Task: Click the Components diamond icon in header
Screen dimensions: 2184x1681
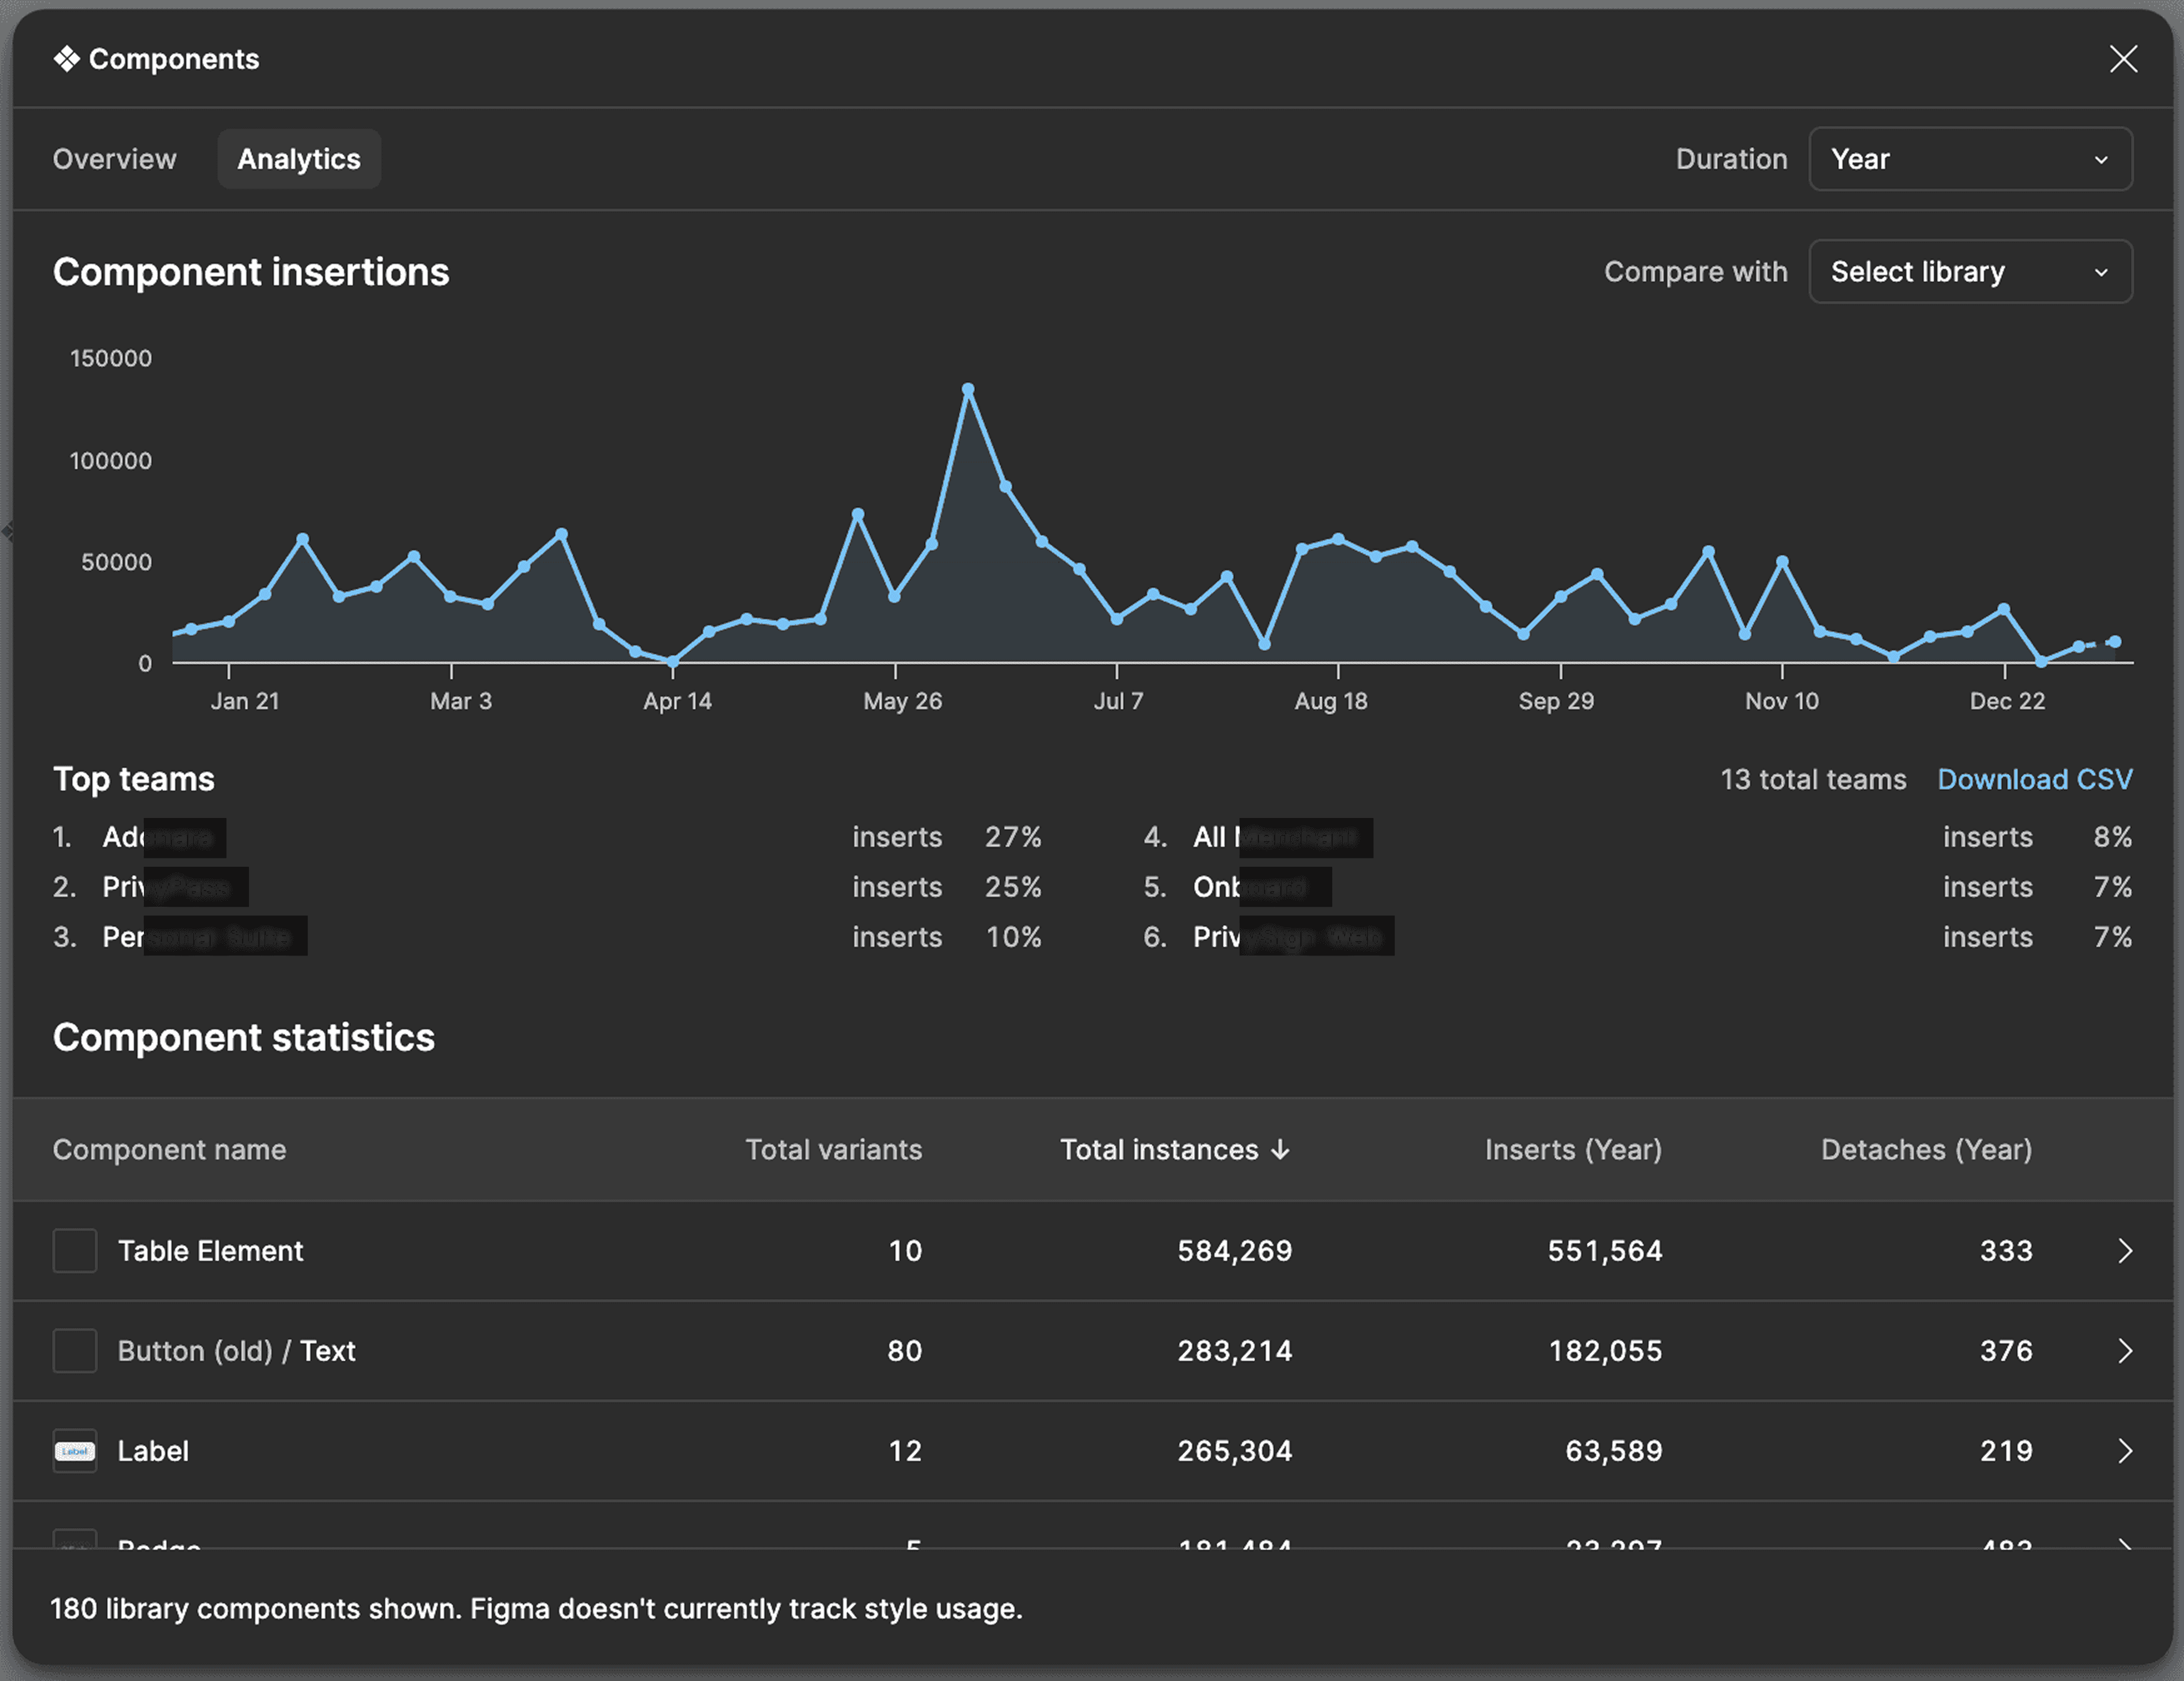Action: point(66,59)
